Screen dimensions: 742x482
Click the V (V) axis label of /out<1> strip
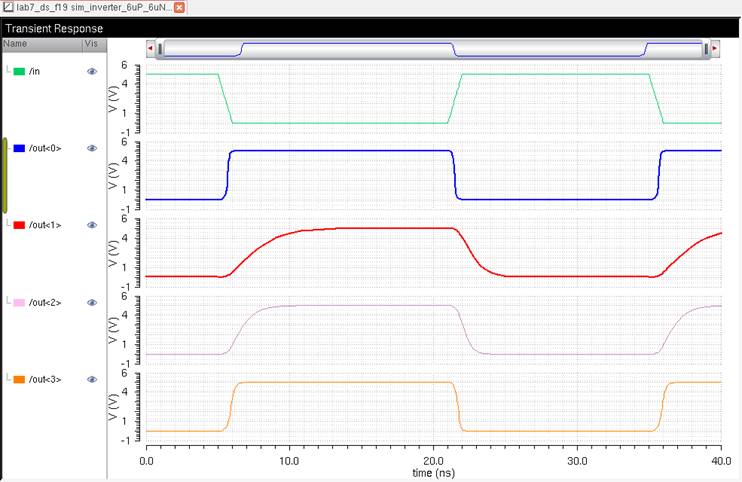113,253
